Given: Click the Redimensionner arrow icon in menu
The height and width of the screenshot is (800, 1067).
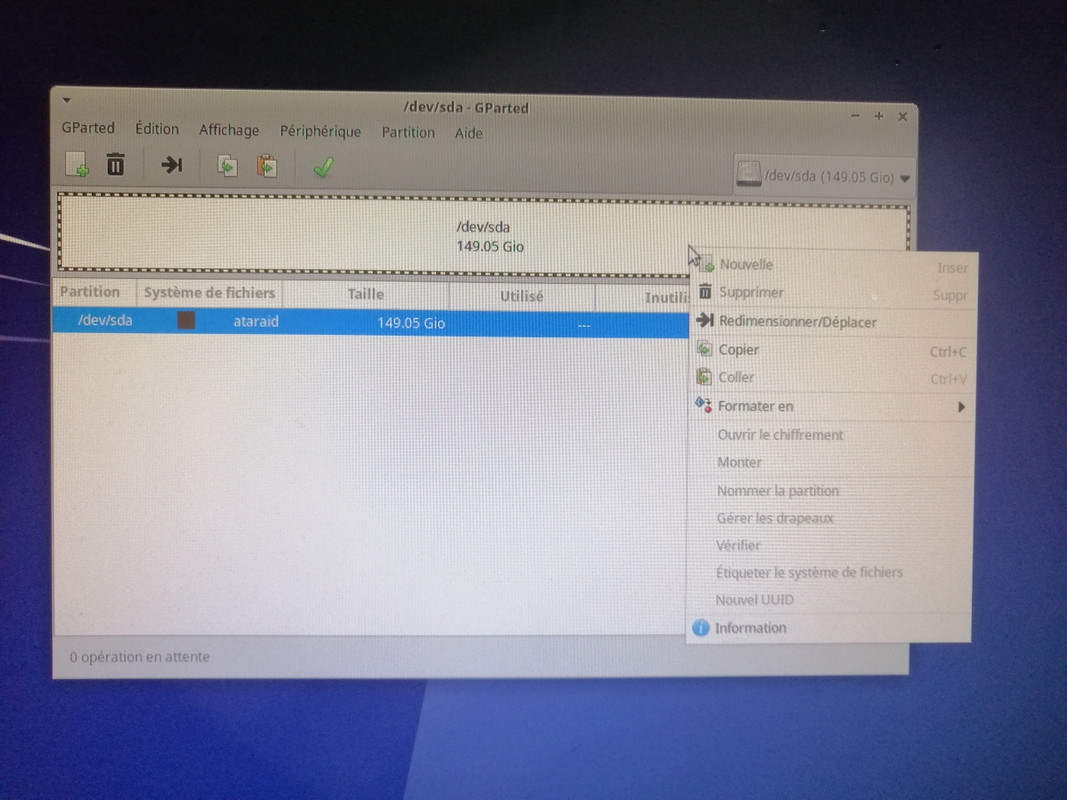Looking at the screenshot, I should (x=705, y=320).
